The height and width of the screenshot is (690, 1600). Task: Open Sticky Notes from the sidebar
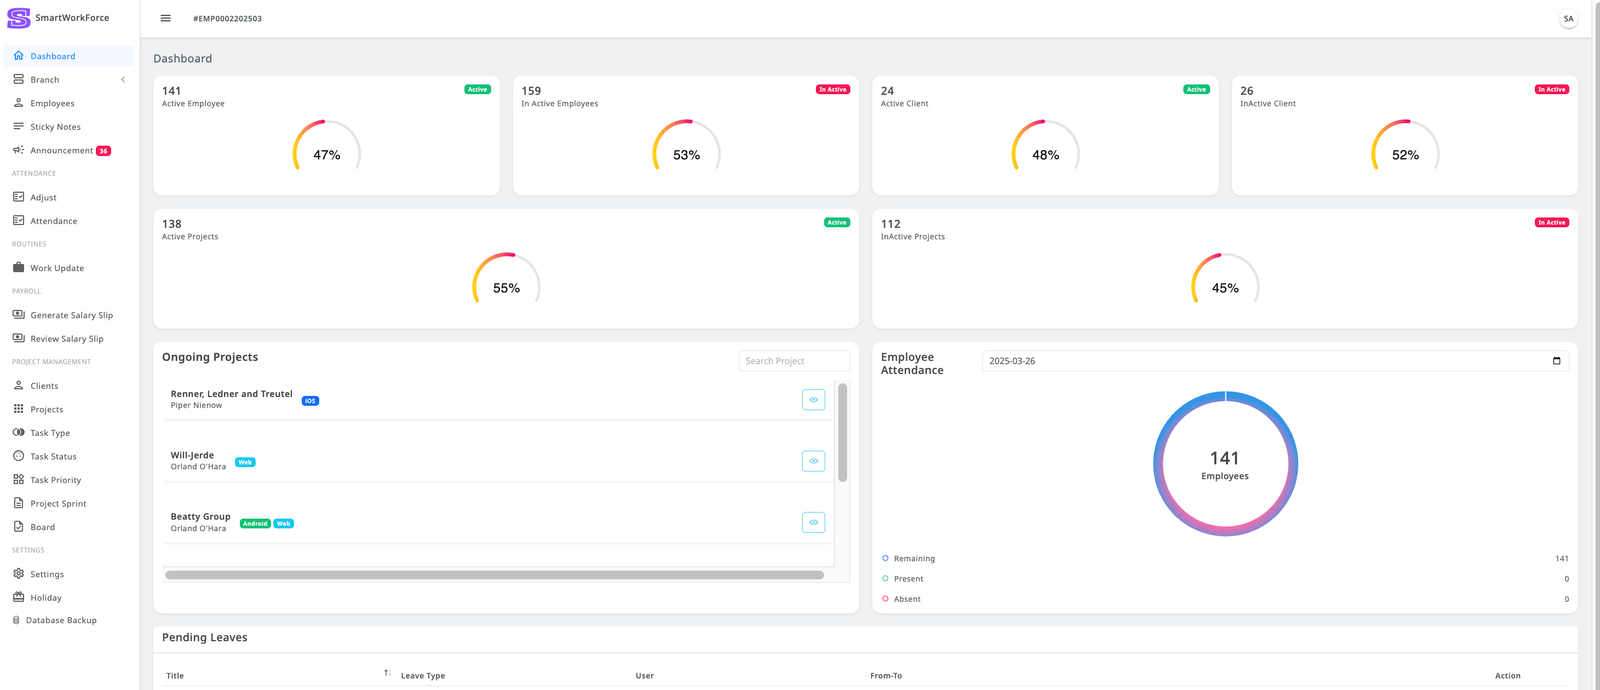point(55,127)
